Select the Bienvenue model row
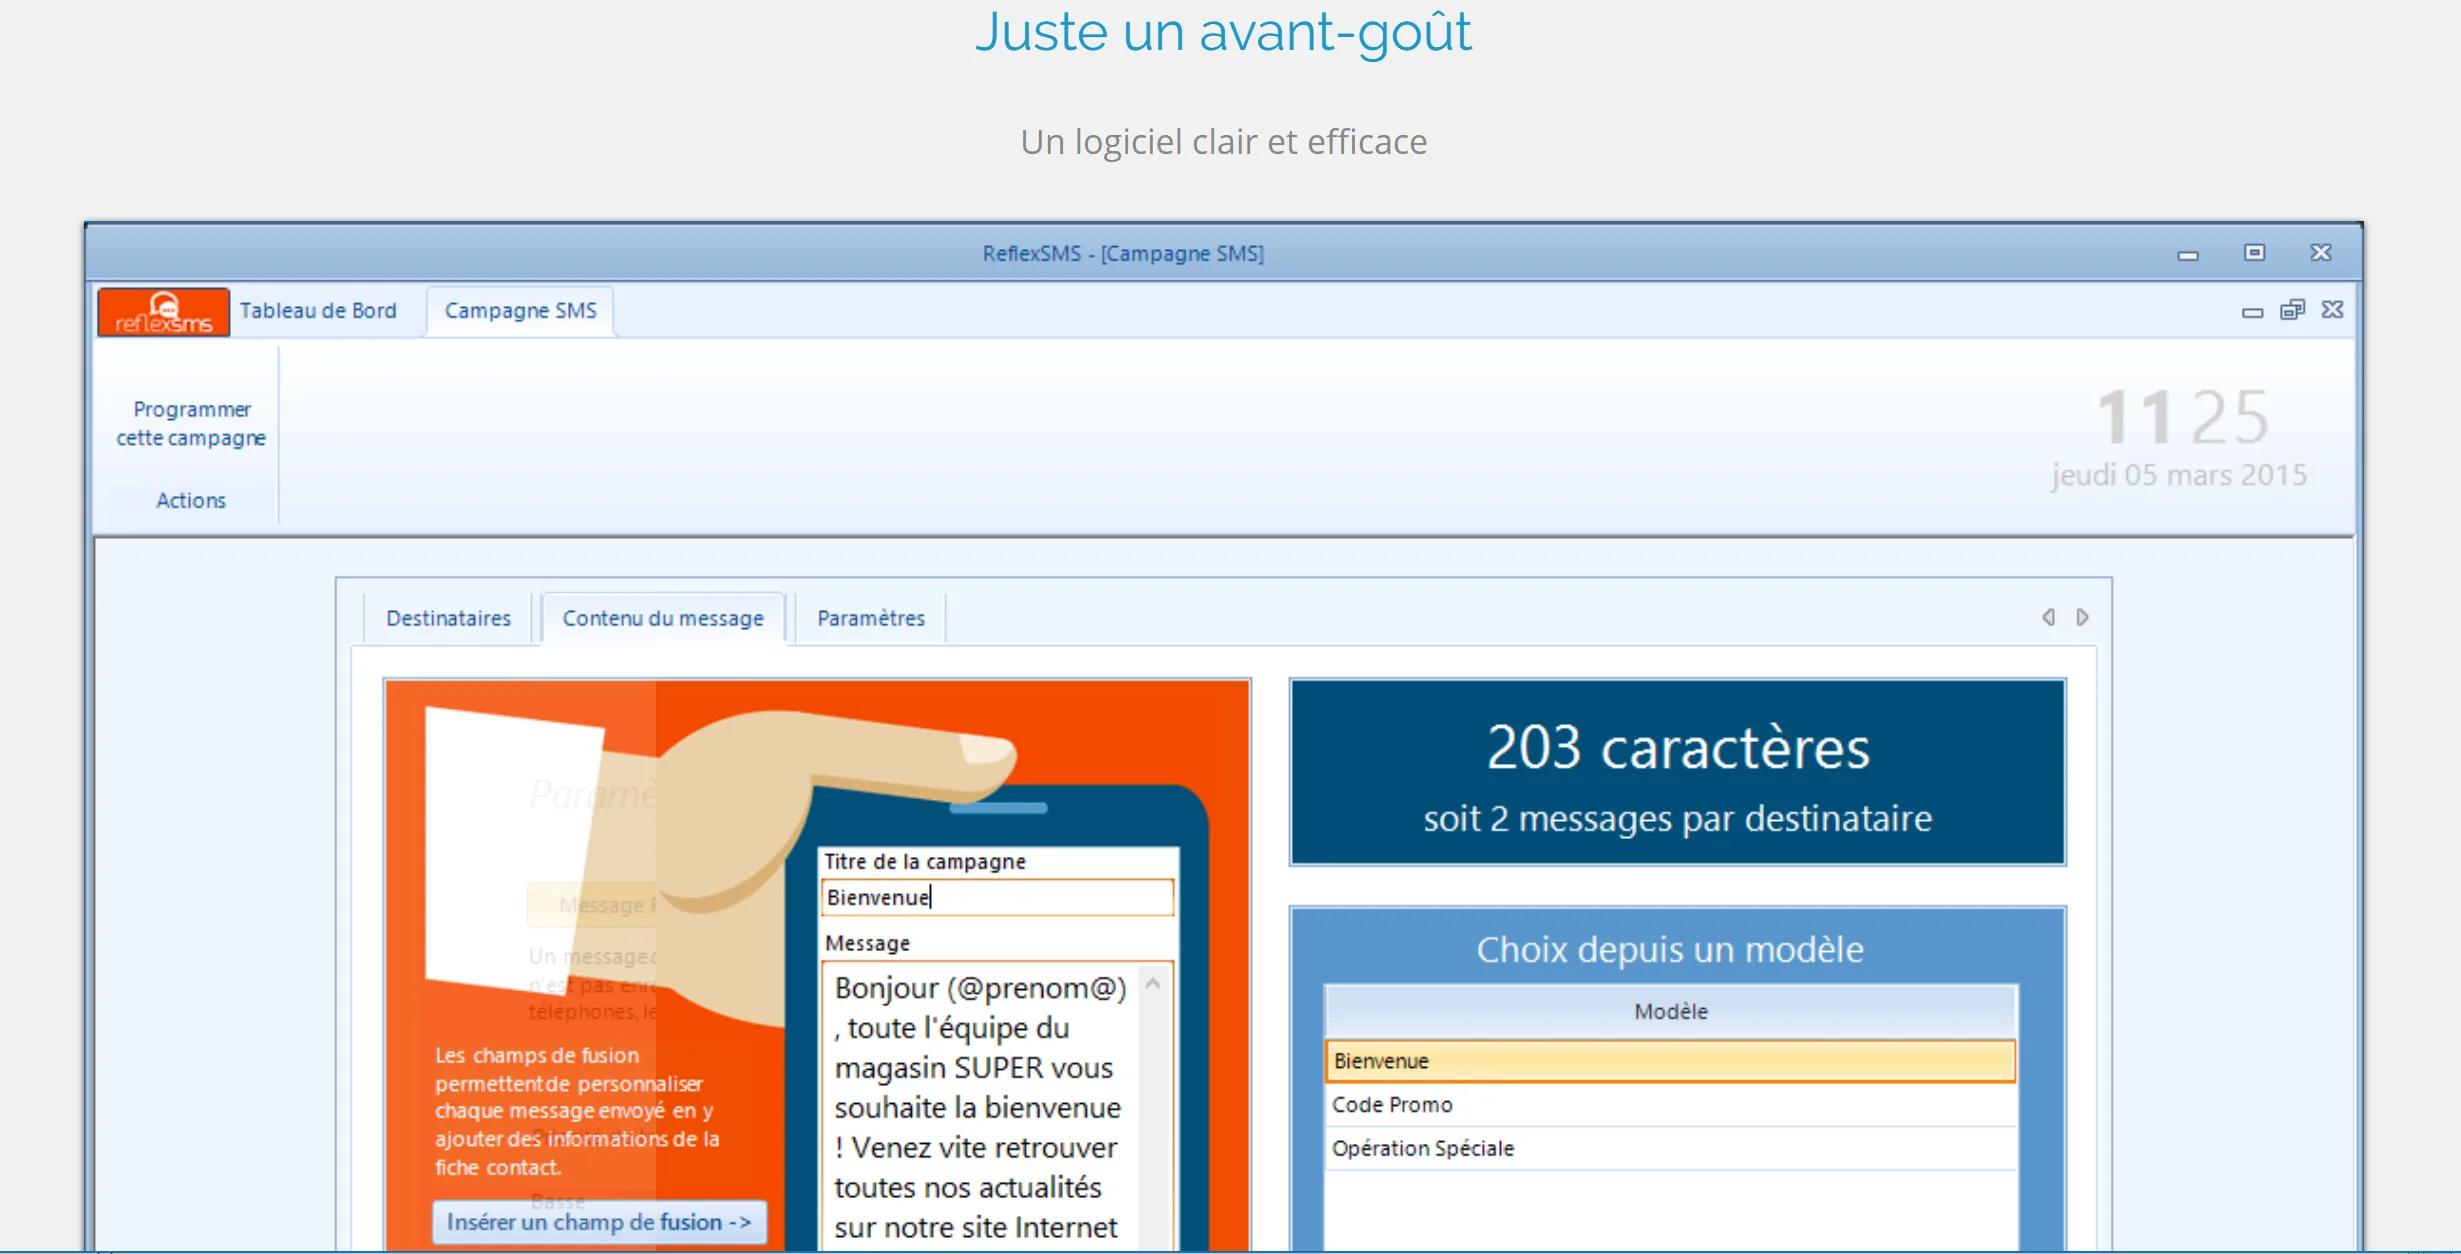Screen dimensions: 2461x1254 pos(1670,1061)
